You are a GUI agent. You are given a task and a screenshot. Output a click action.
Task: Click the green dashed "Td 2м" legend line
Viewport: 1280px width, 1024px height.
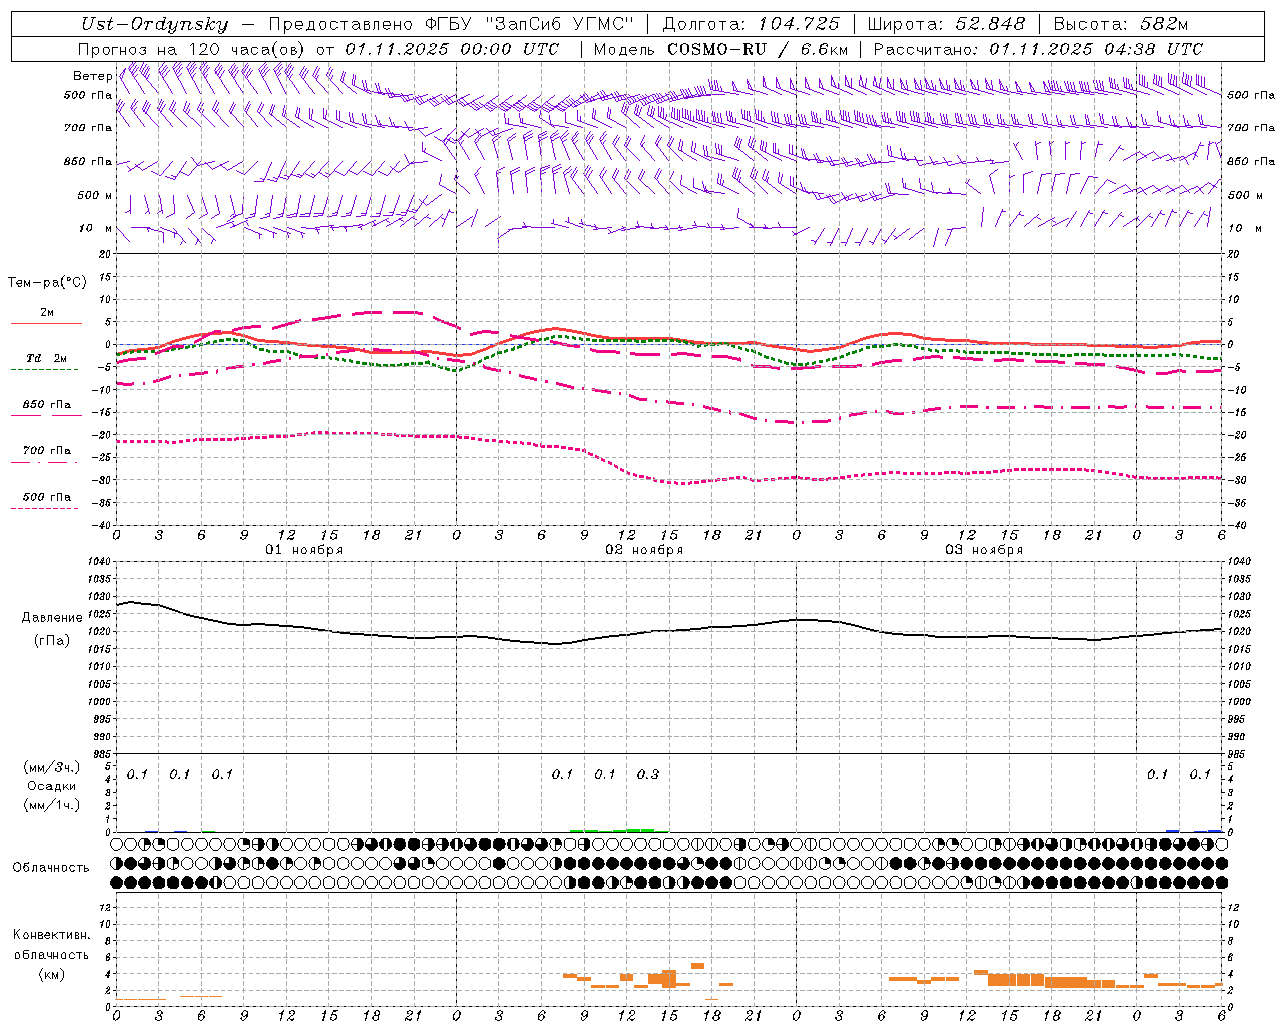point(45,369)
